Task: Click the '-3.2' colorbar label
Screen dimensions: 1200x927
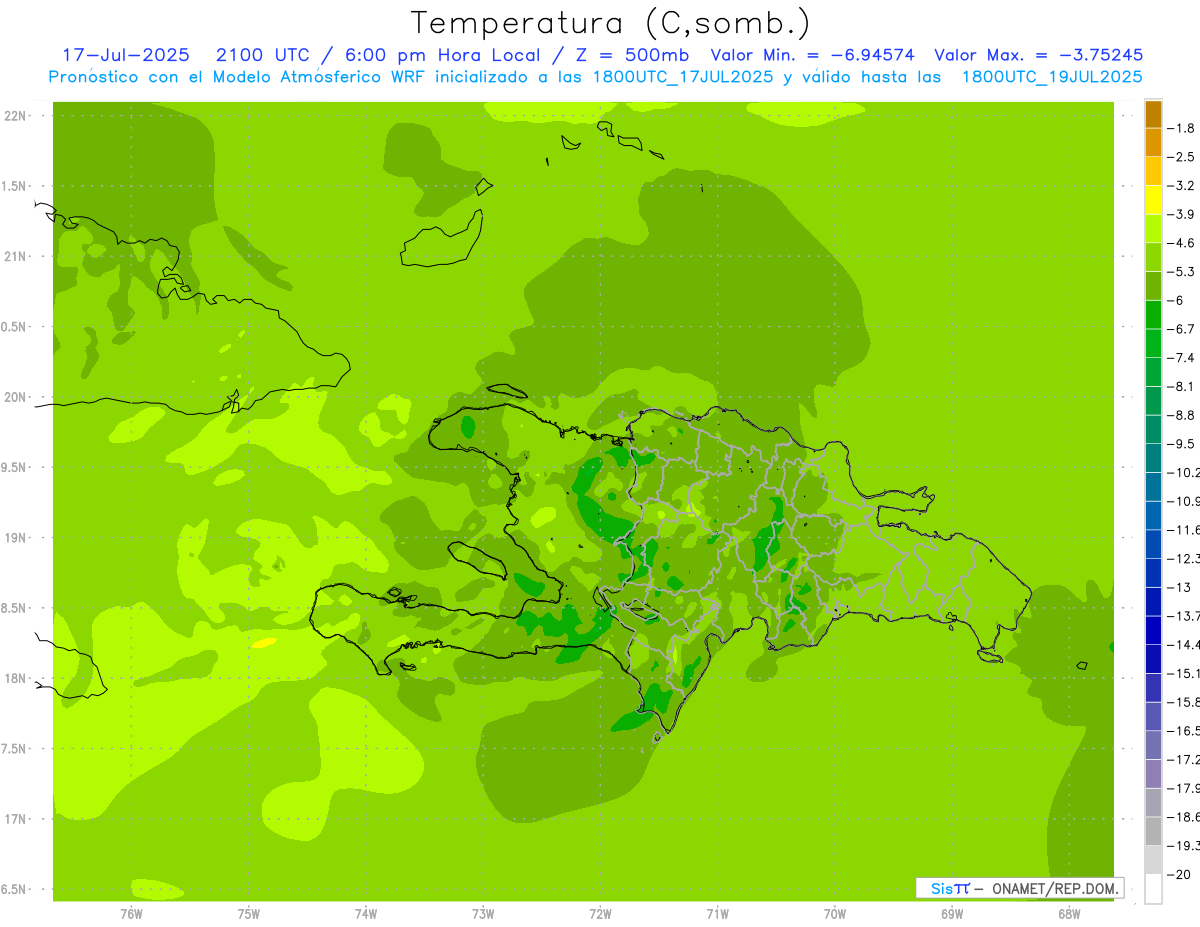Action: pos(1183,186)
